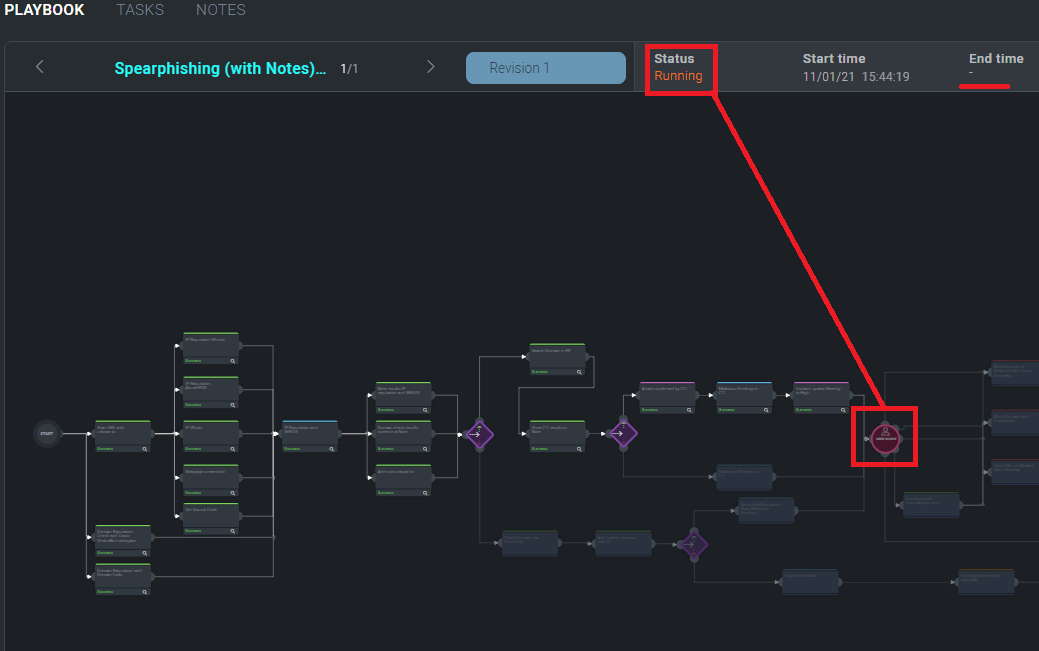Image resolution: width=1039 pixels, height=651 pixels.
Task: Click the Running status indicator
Action: (x=678, y=76)
